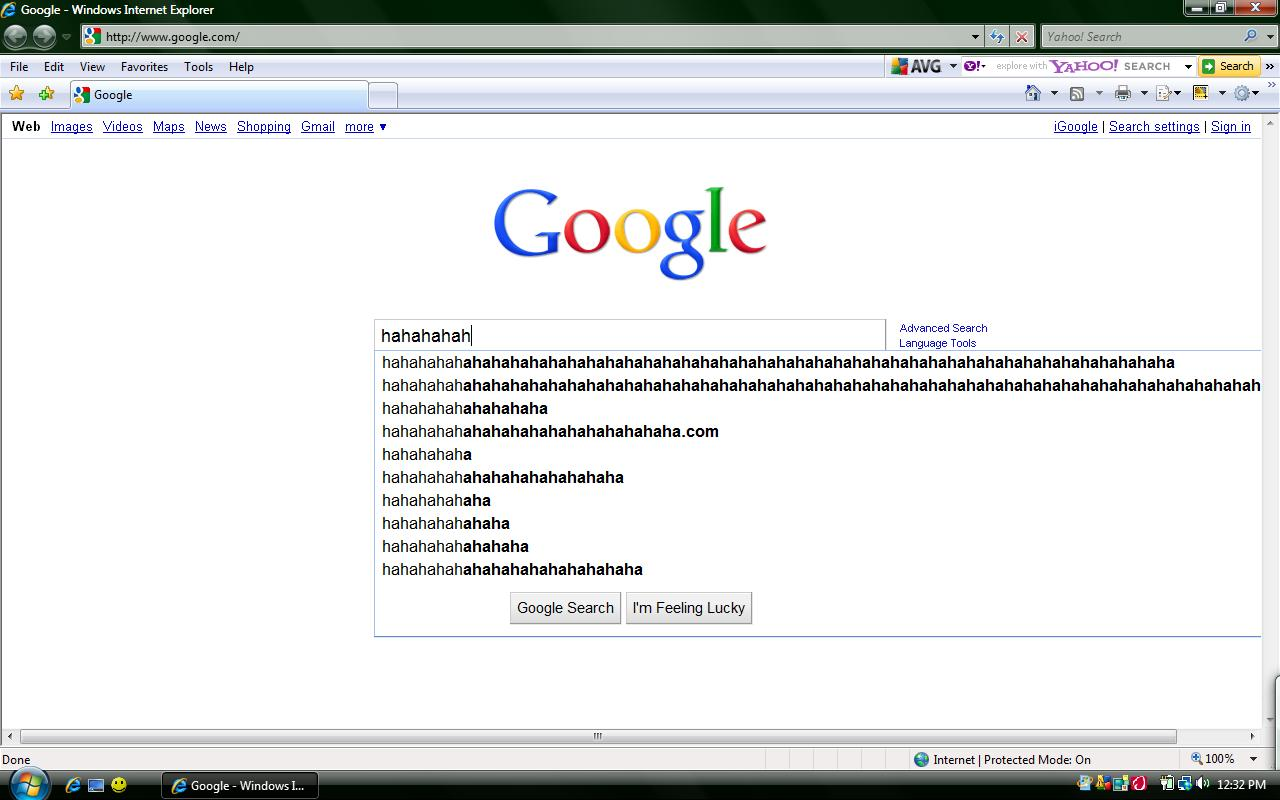Image resolution: width=1280 pixels, height=800 pixels.
Task: Open the Favorites menu
Action: point(144,66)
